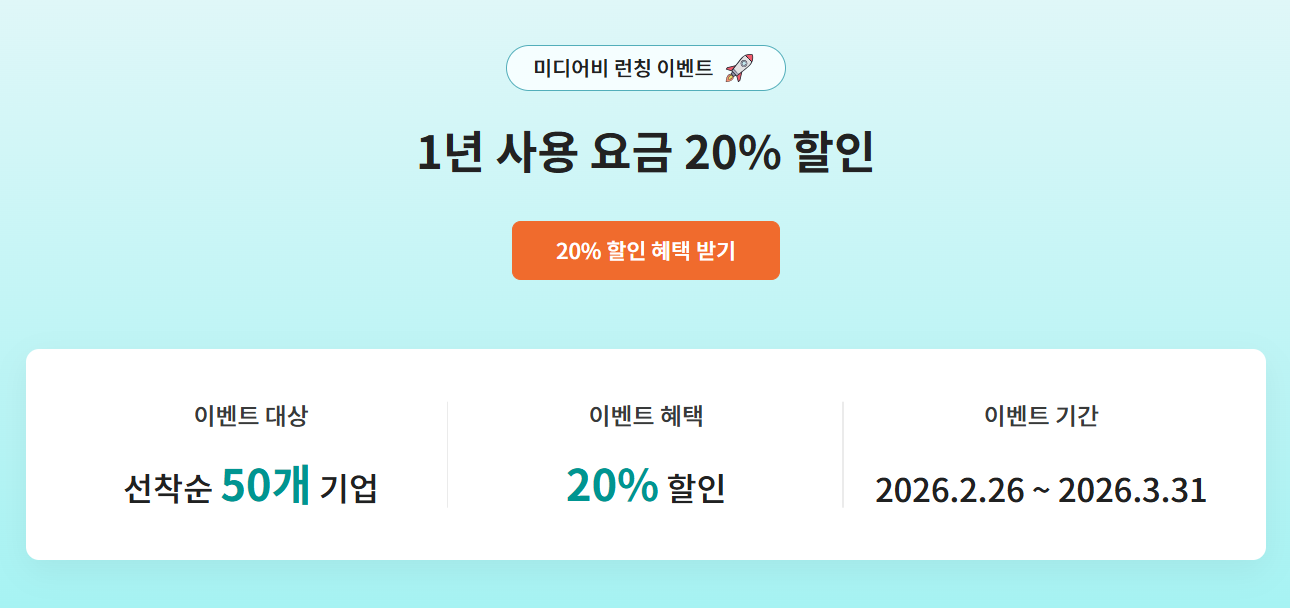Click the divider between 대상 and 혜택 columns

[447, 455]
